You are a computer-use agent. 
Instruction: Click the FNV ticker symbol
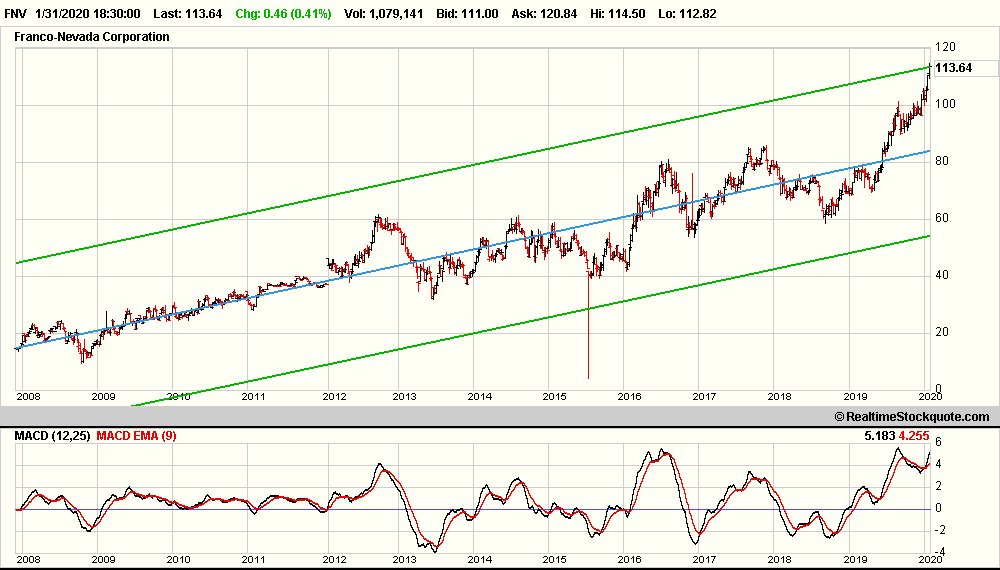coord(15,13)
